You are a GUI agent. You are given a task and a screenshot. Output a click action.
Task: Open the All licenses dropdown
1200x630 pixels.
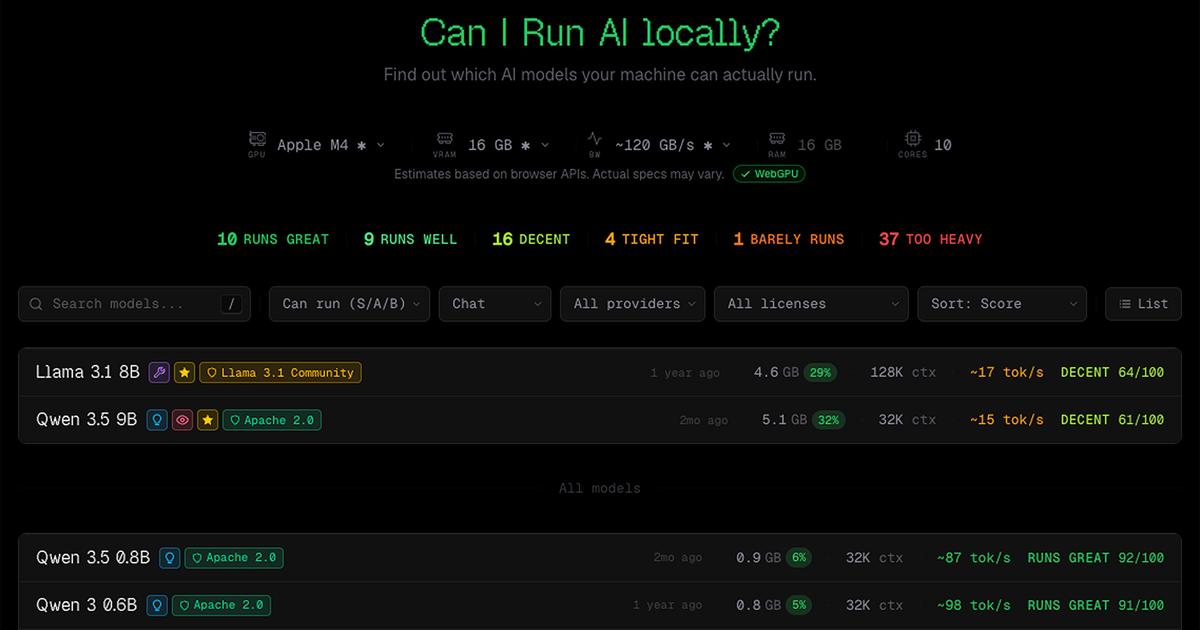(x=811, y=304)
